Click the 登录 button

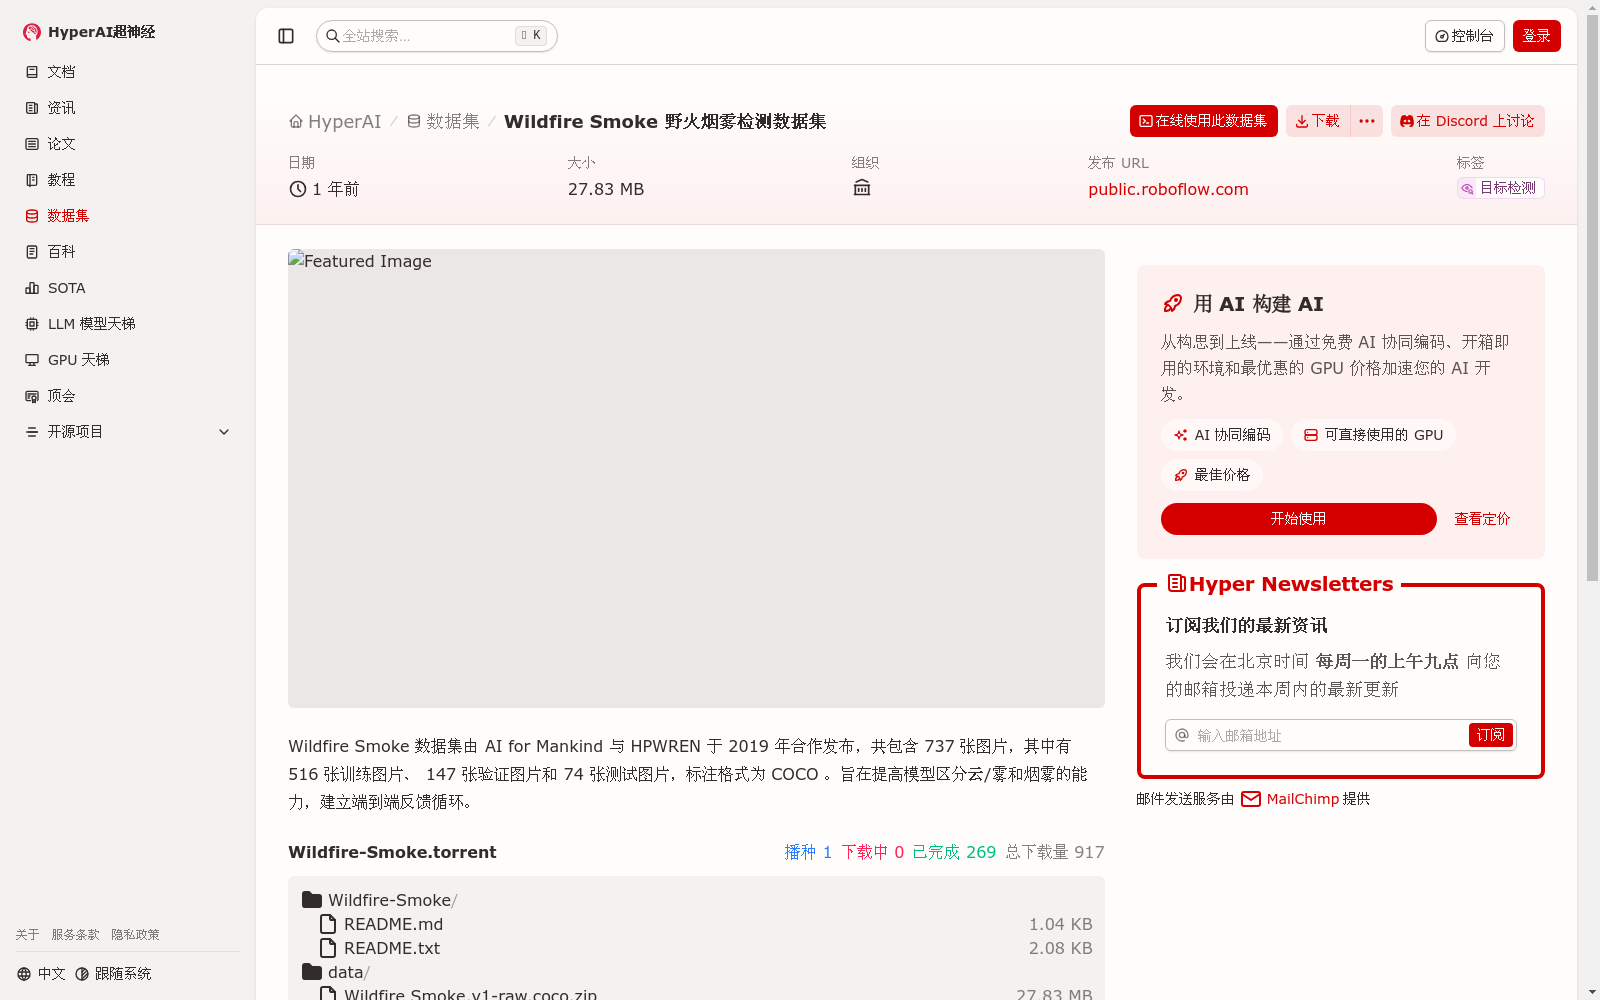[x=1536, y=36]
